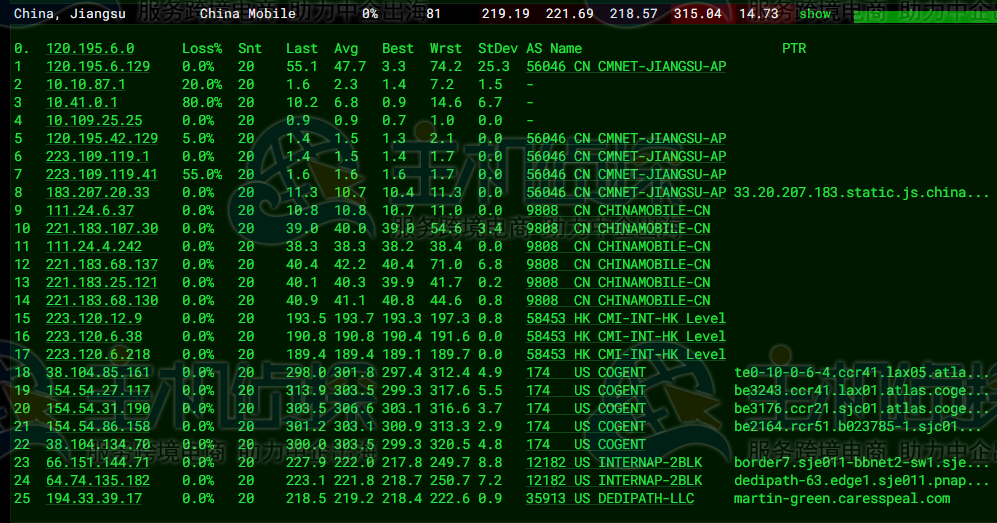Open INTERNAP-2BLK AS link on hop 23

click(614, 463)
